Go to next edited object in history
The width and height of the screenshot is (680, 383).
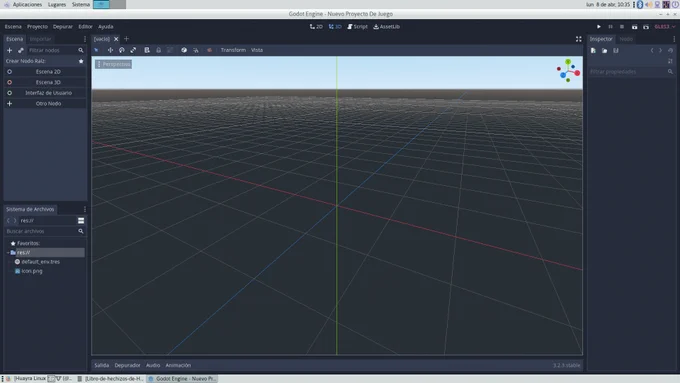[660, 50]
